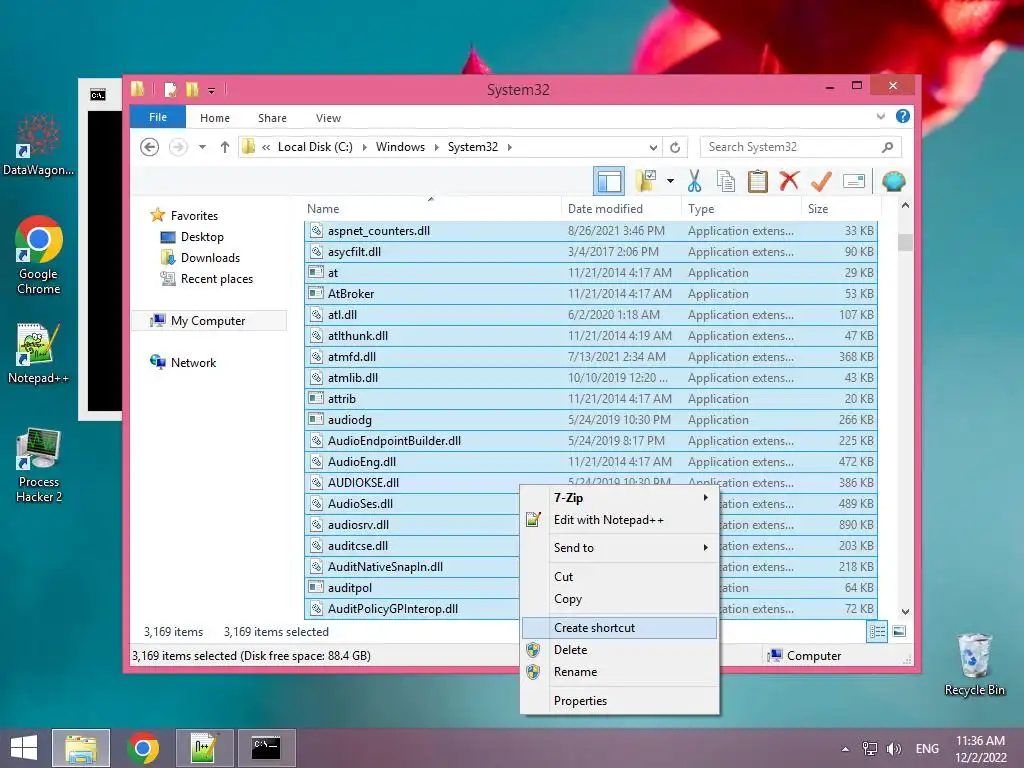Viewport: 1024px width, 768px height.
Task: Open the dropdown arrow beside Folder Options
Action: point(670,181)
